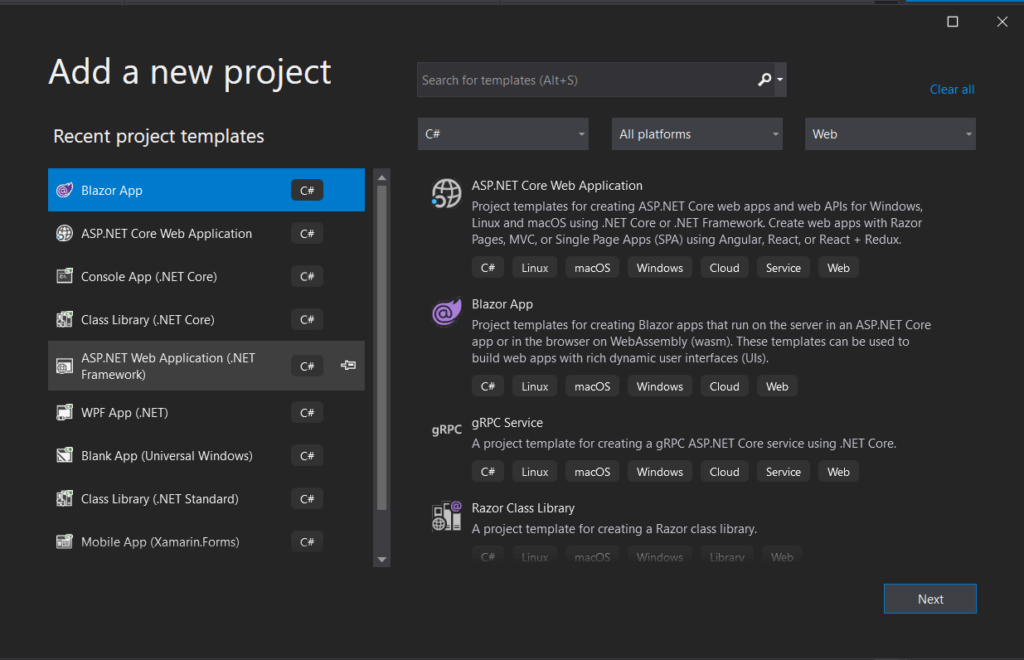Click the gRPC Service template icon
The height and width of the screenshot is (660, 1024).
[446, 430]
